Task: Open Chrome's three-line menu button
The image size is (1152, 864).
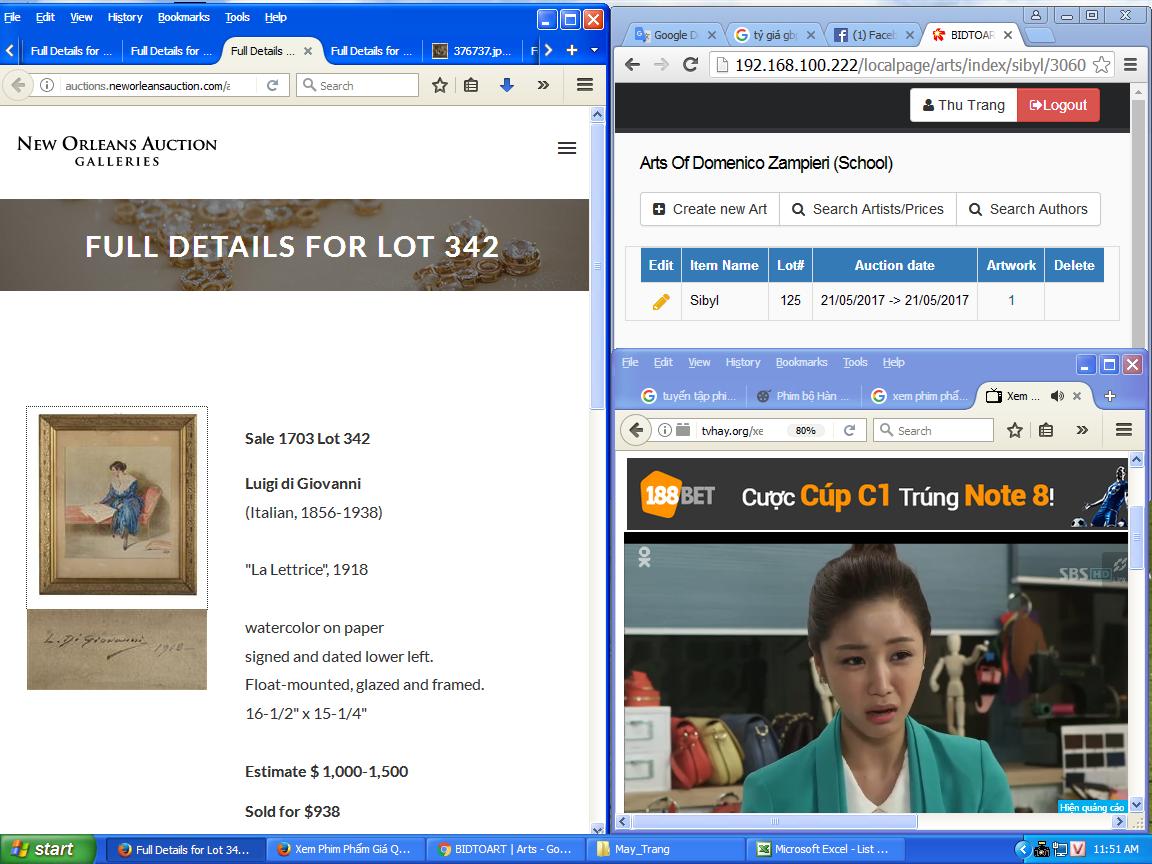Action: pos(1130,65)
